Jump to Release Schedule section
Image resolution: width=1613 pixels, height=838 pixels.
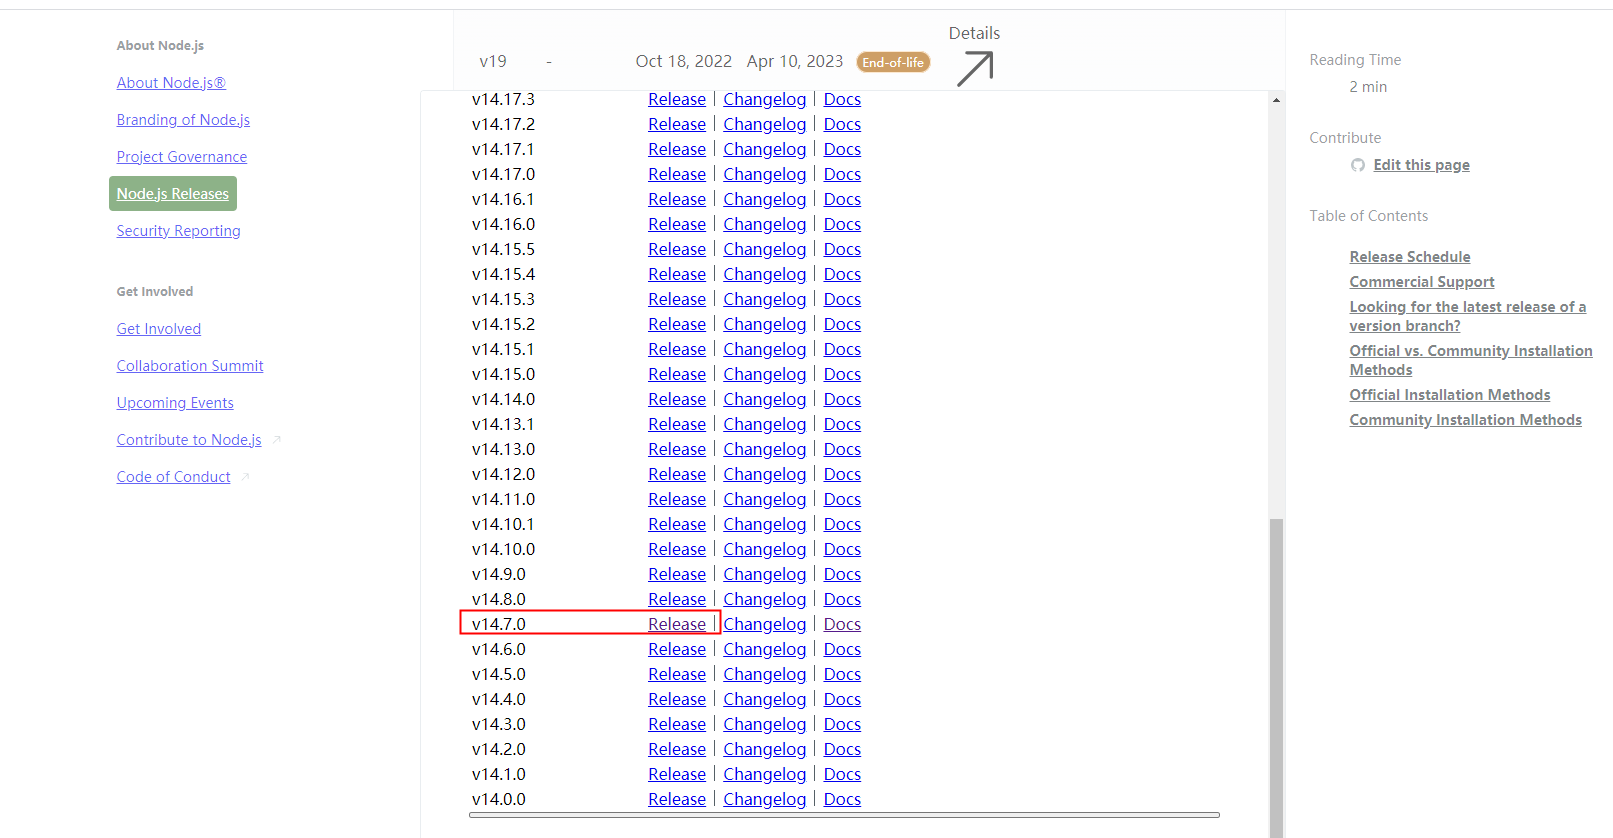[x=1410, y=257]
